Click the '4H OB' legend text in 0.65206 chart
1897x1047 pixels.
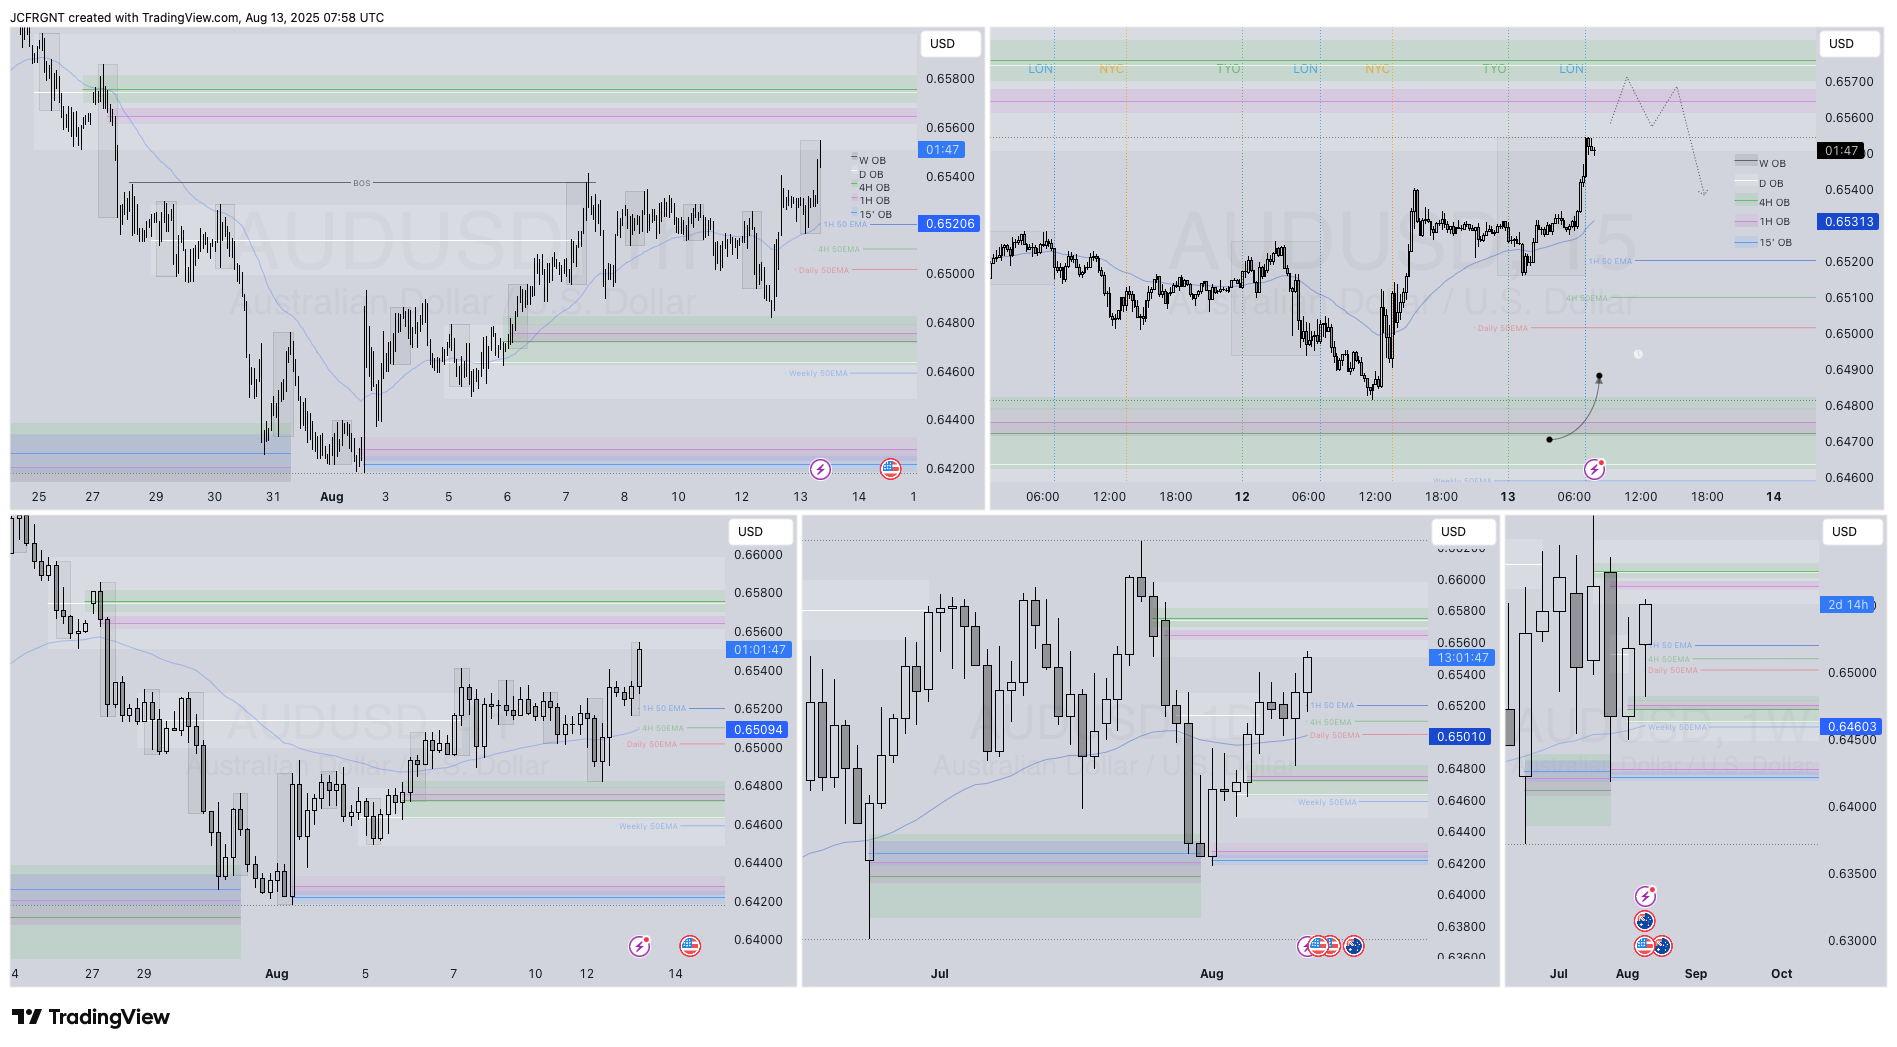(874, 188)
